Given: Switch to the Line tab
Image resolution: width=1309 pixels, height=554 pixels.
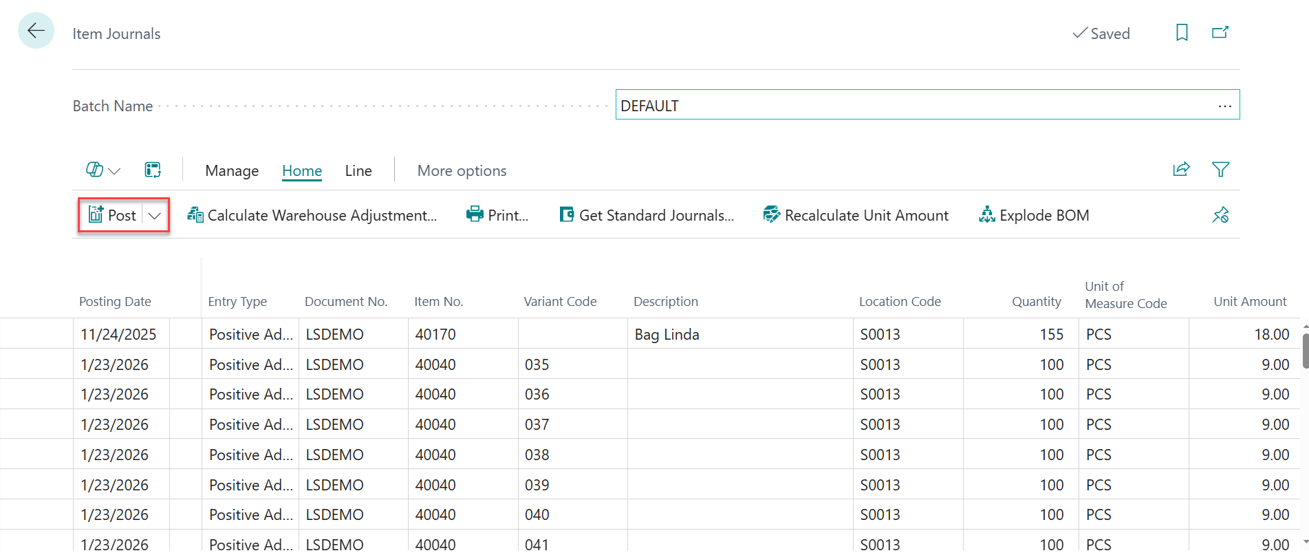Looking at the screenshot, I should (x=358, y=171).
